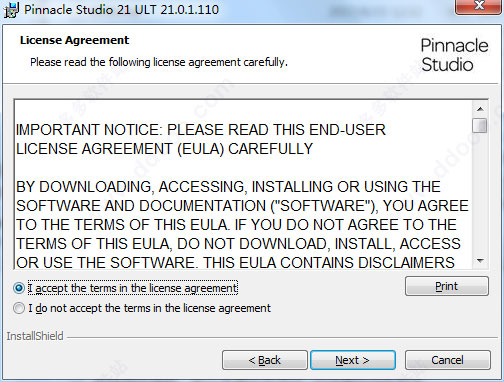Click the 'License Agreement' heading
This screenshot has height=382, width=504.
(74, 40)
